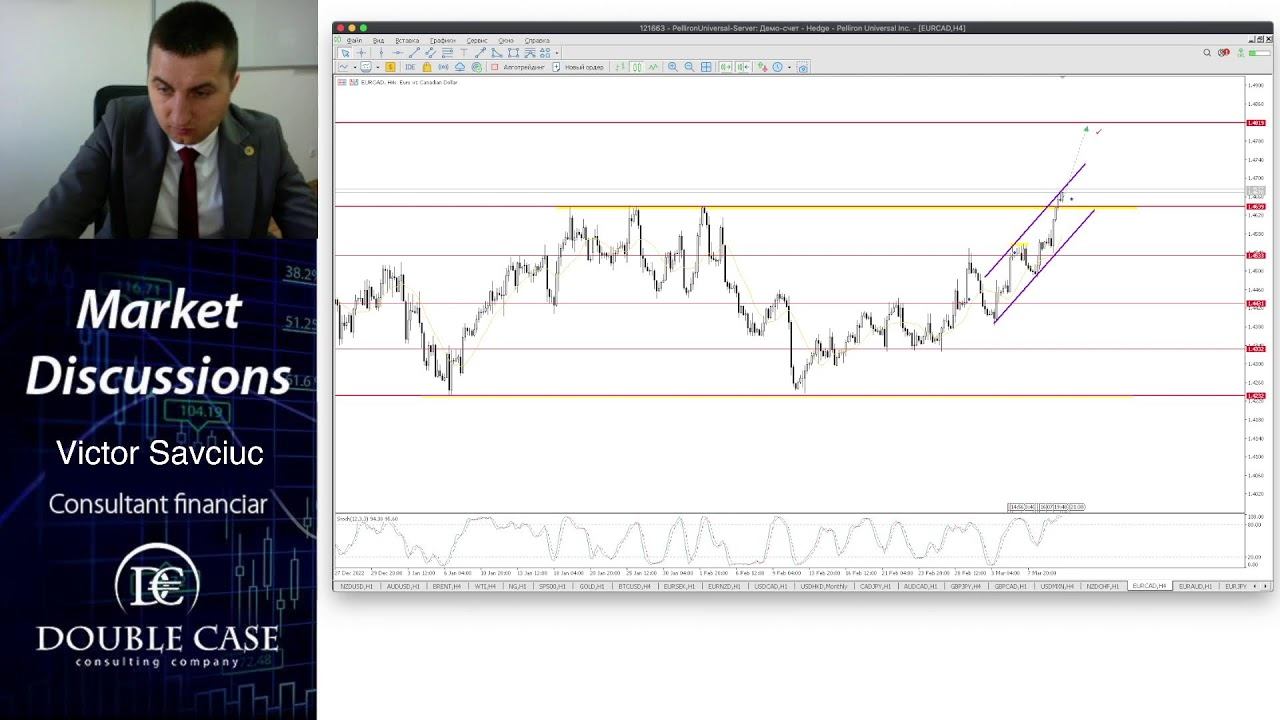Click the green buy arrow on chart
The image size is (1280, 720).
[x=1086, y=128]
